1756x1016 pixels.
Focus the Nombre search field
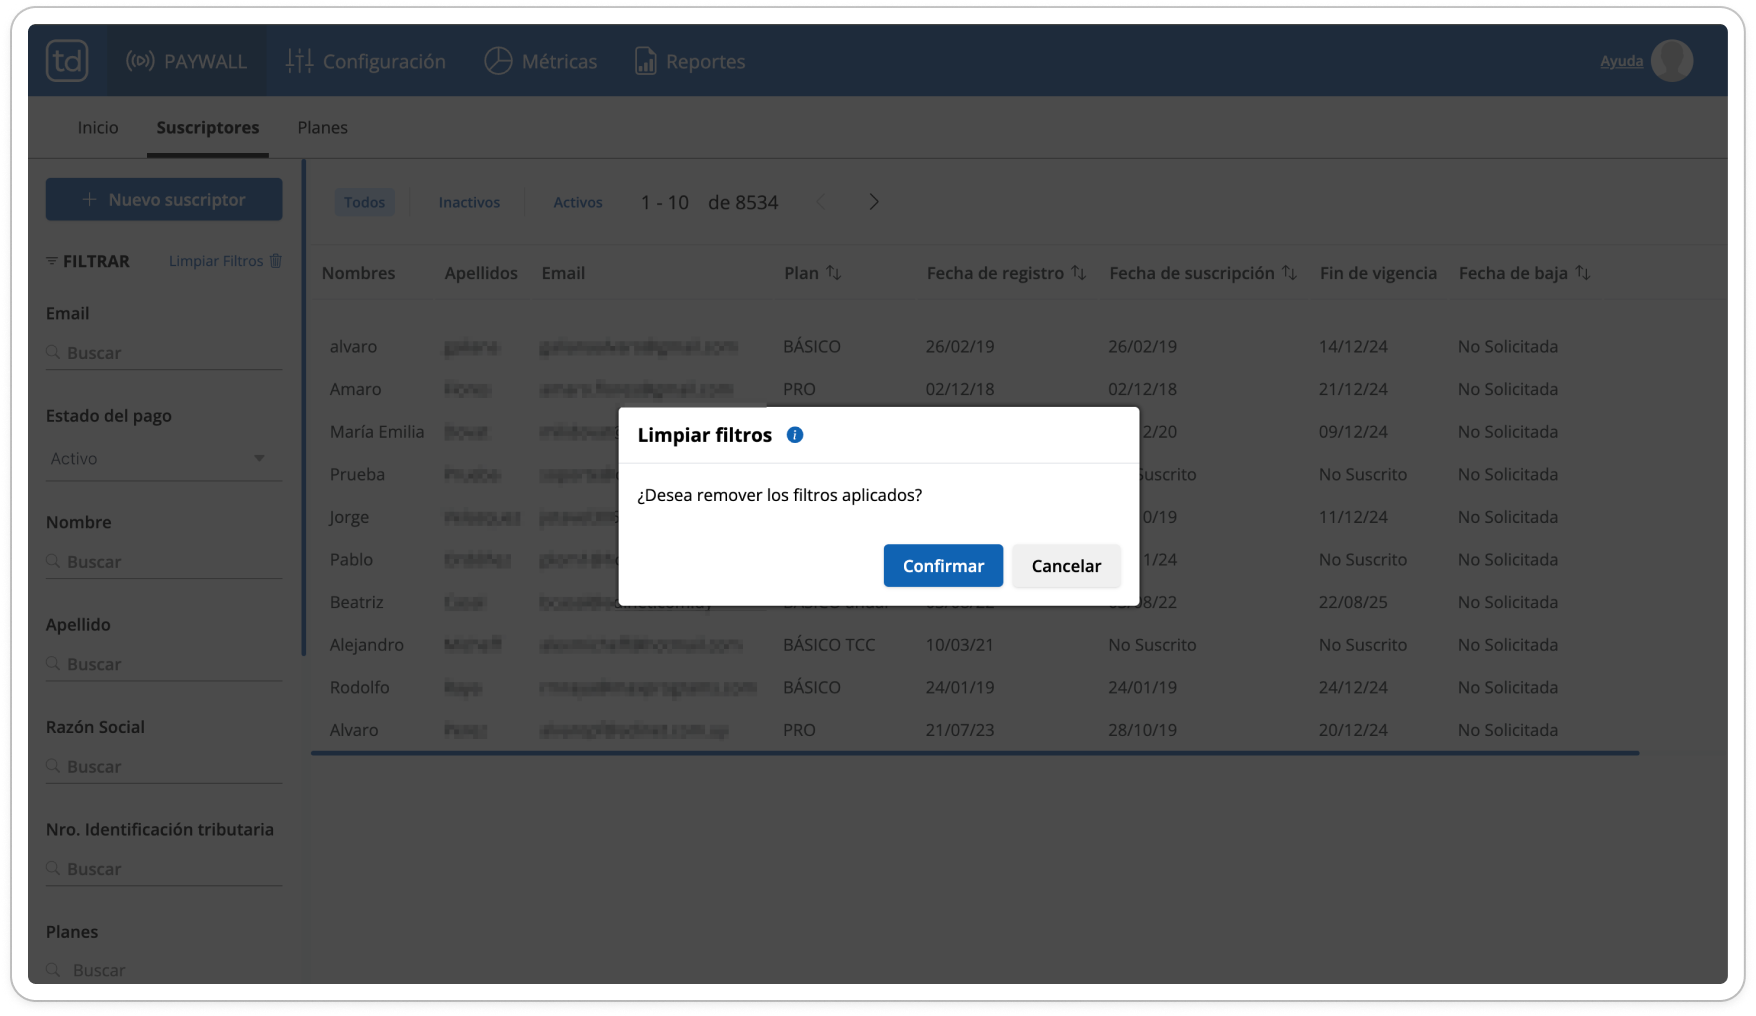[164, 562]
